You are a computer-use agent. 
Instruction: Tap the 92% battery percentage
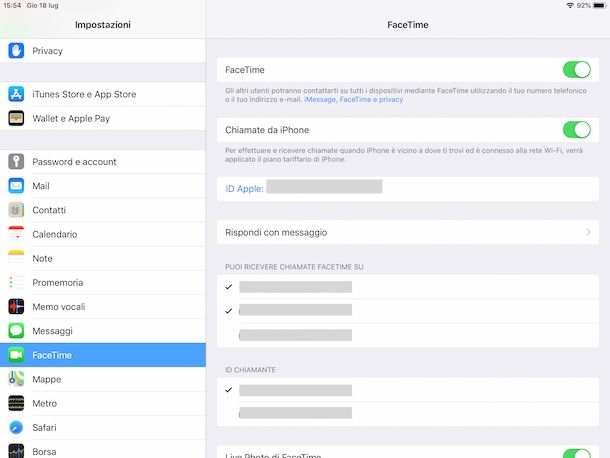[x=584, y=5]
